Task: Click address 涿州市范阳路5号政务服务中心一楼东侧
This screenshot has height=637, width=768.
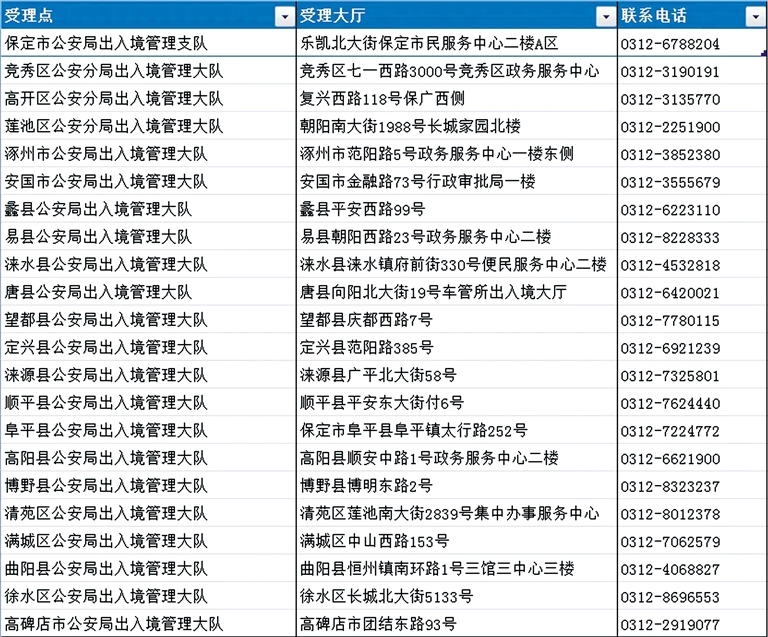Action: coord(437,154)
